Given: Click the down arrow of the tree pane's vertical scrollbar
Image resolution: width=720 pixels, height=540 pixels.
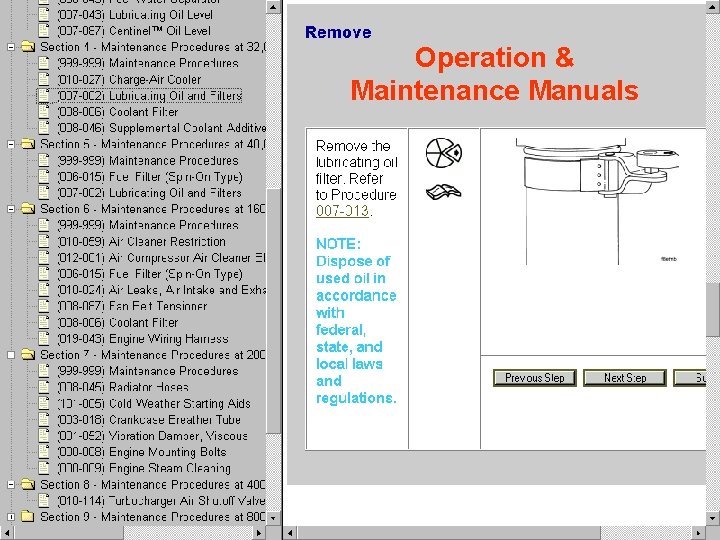Looking at the screenshot, I should (274, 518).
